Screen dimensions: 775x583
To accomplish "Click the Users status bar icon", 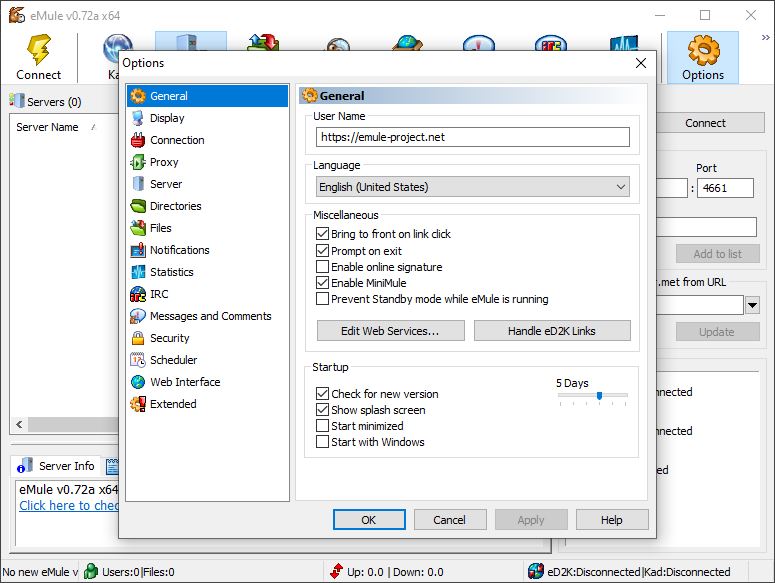I will [91, 571].
